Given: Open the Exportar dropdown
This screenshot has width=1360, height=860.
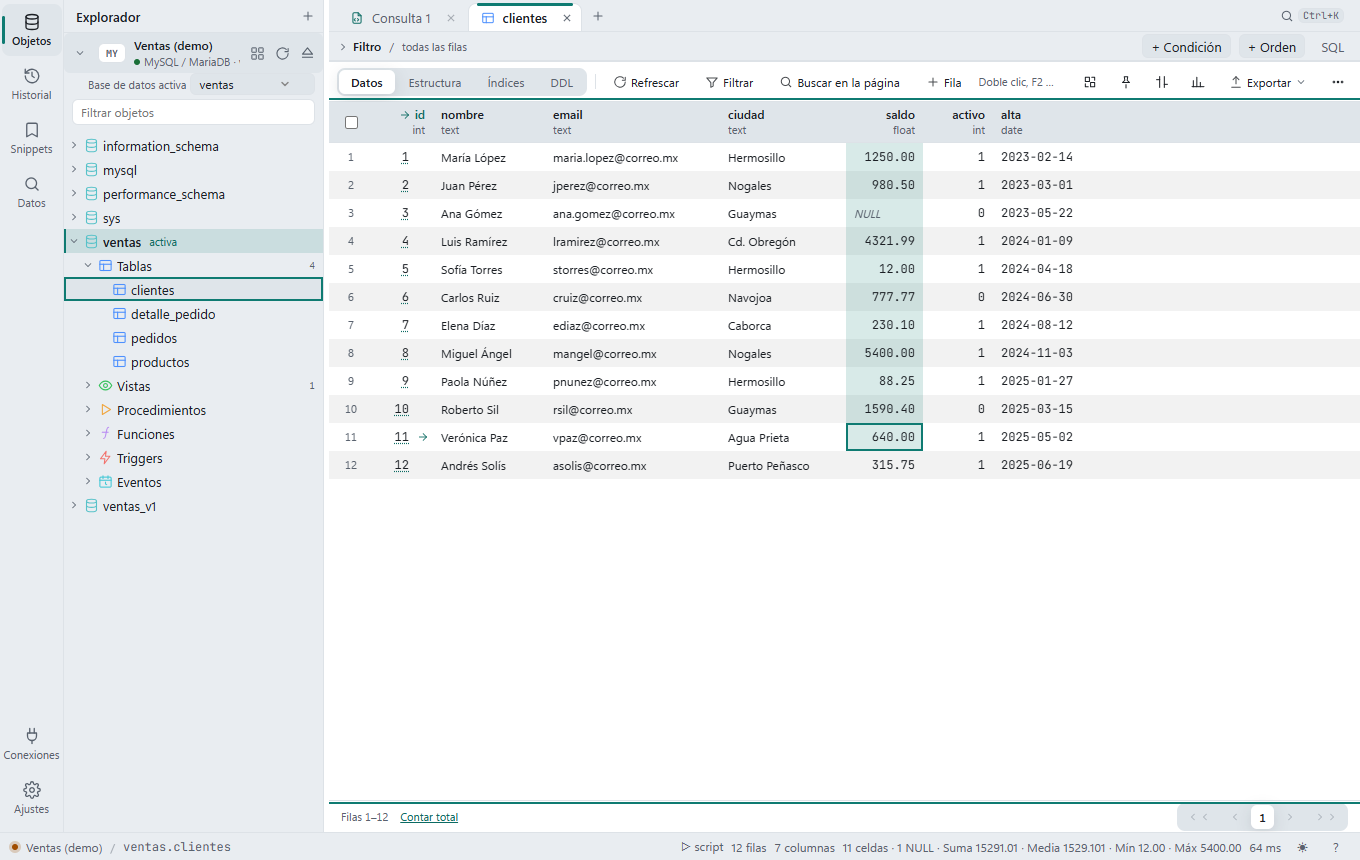Looking at the screenshot, I should (1267, 82).
